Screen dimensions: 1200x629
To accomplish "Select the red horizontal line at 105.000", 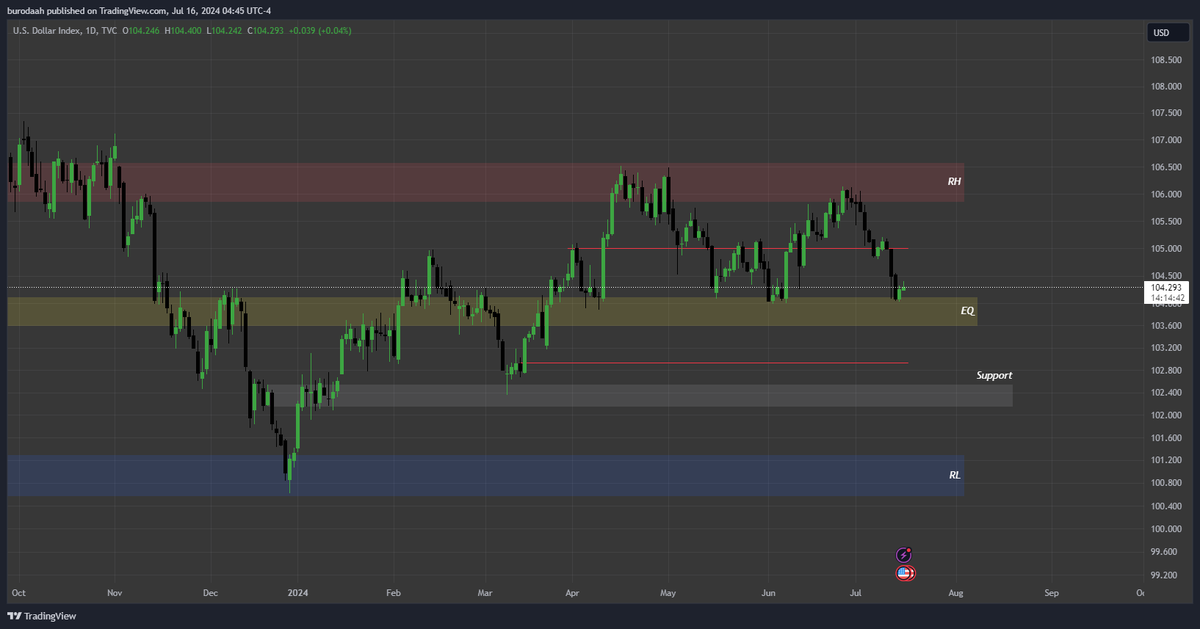I will click(739, 248).
